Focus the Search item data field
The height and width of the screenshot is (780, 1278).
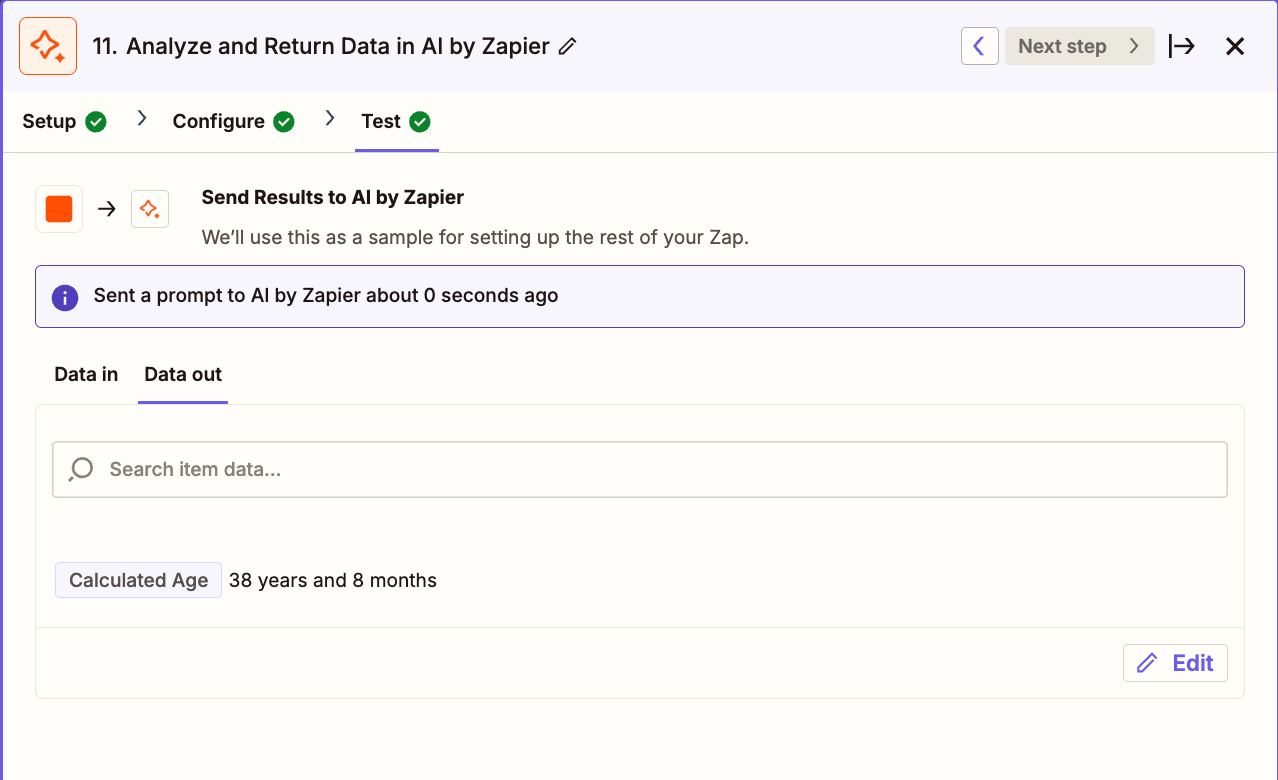640,469
